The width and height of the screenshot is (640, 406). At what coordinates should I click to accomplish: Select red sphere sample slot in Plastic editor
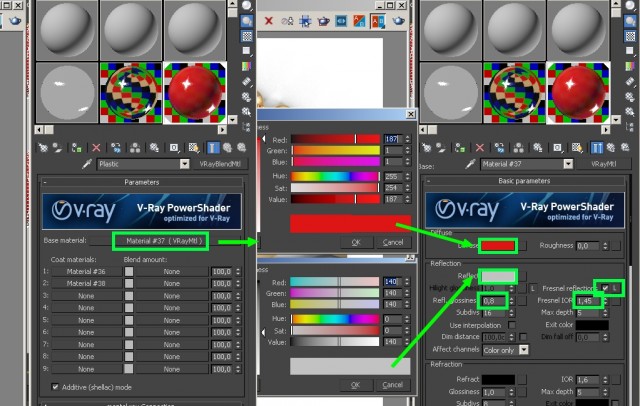click(195, 92)
